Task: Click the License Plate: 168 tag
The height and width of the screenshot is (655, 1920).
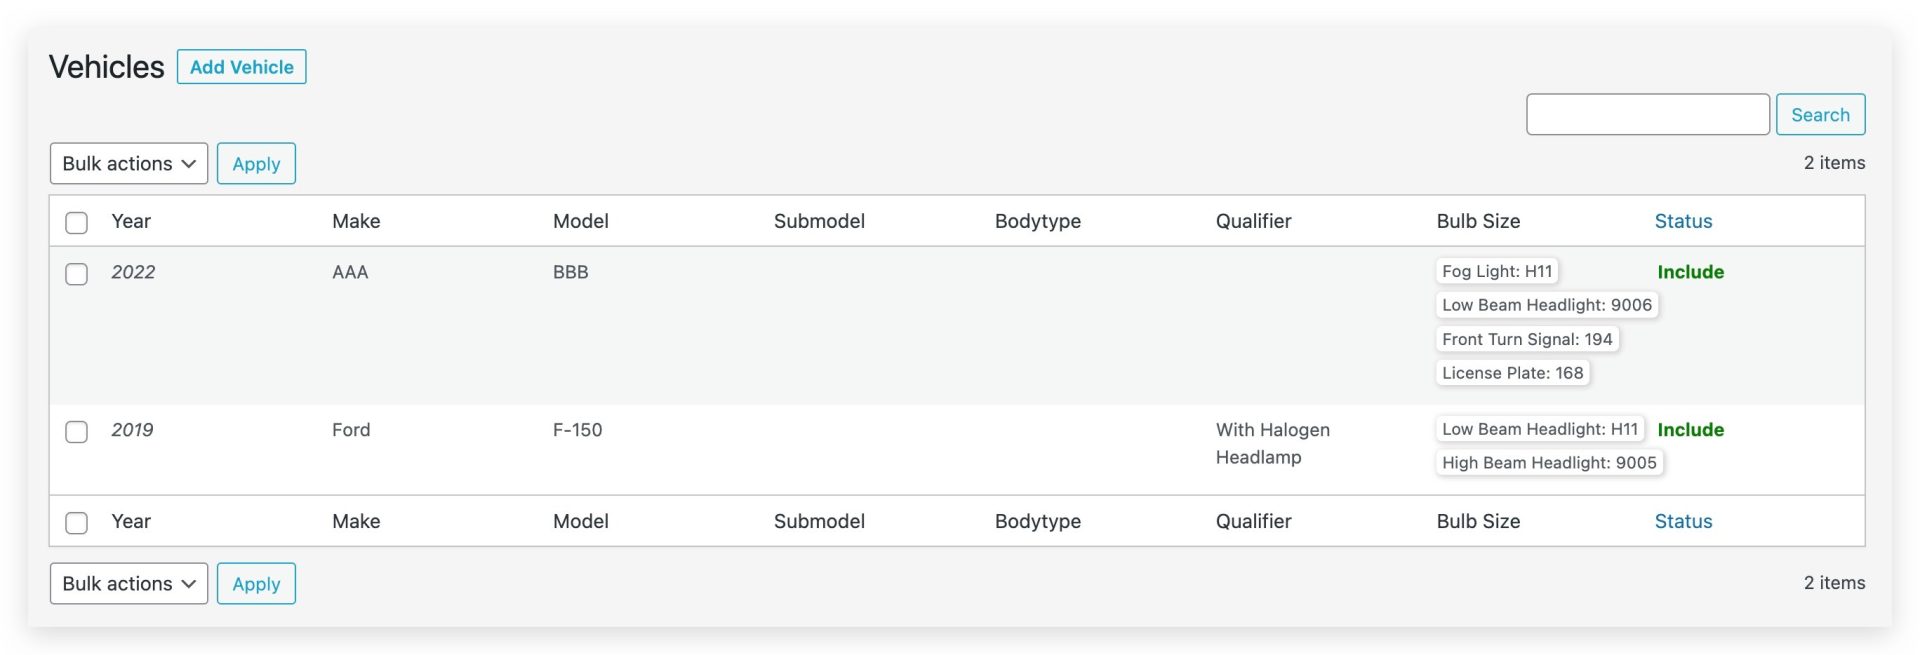Action: pos(1513,373)
